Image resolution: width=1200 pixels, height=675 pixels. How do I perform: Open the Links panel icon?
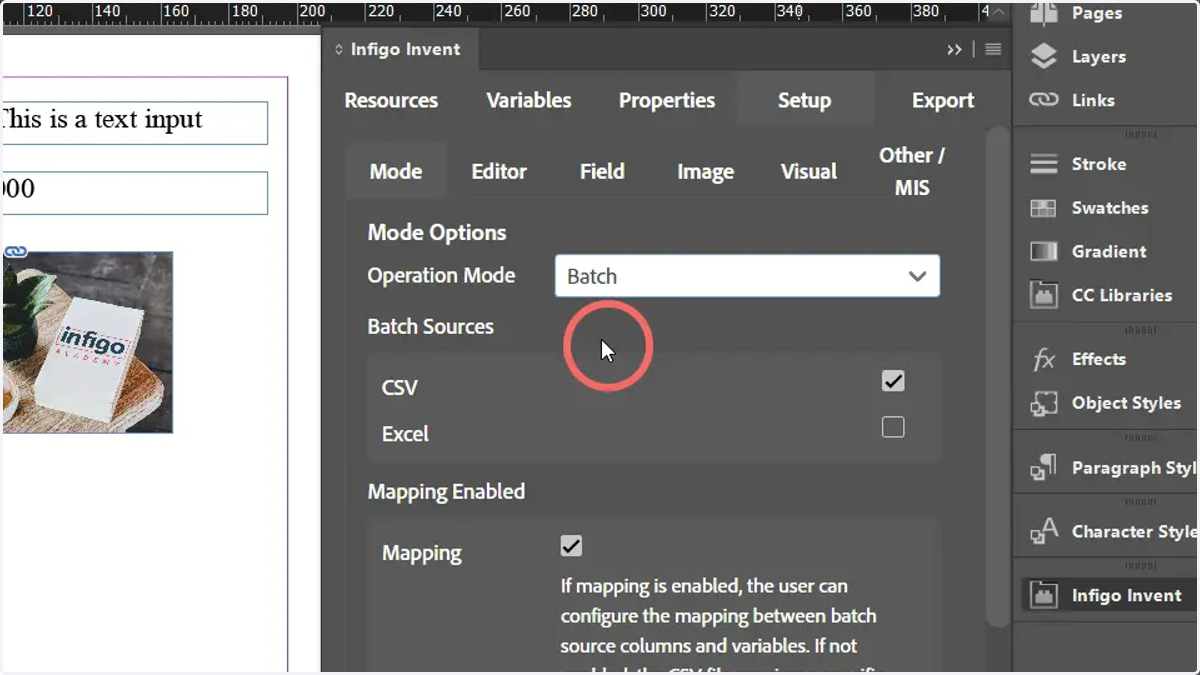[x=1044, y=100]
